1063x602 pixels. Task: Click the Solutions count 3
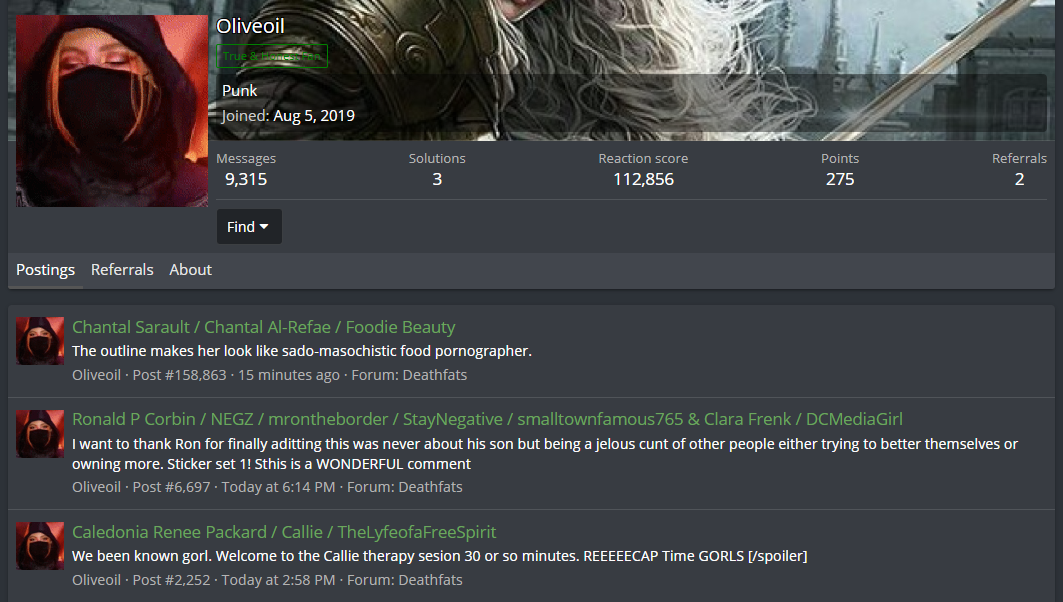[x=437, y=179]
